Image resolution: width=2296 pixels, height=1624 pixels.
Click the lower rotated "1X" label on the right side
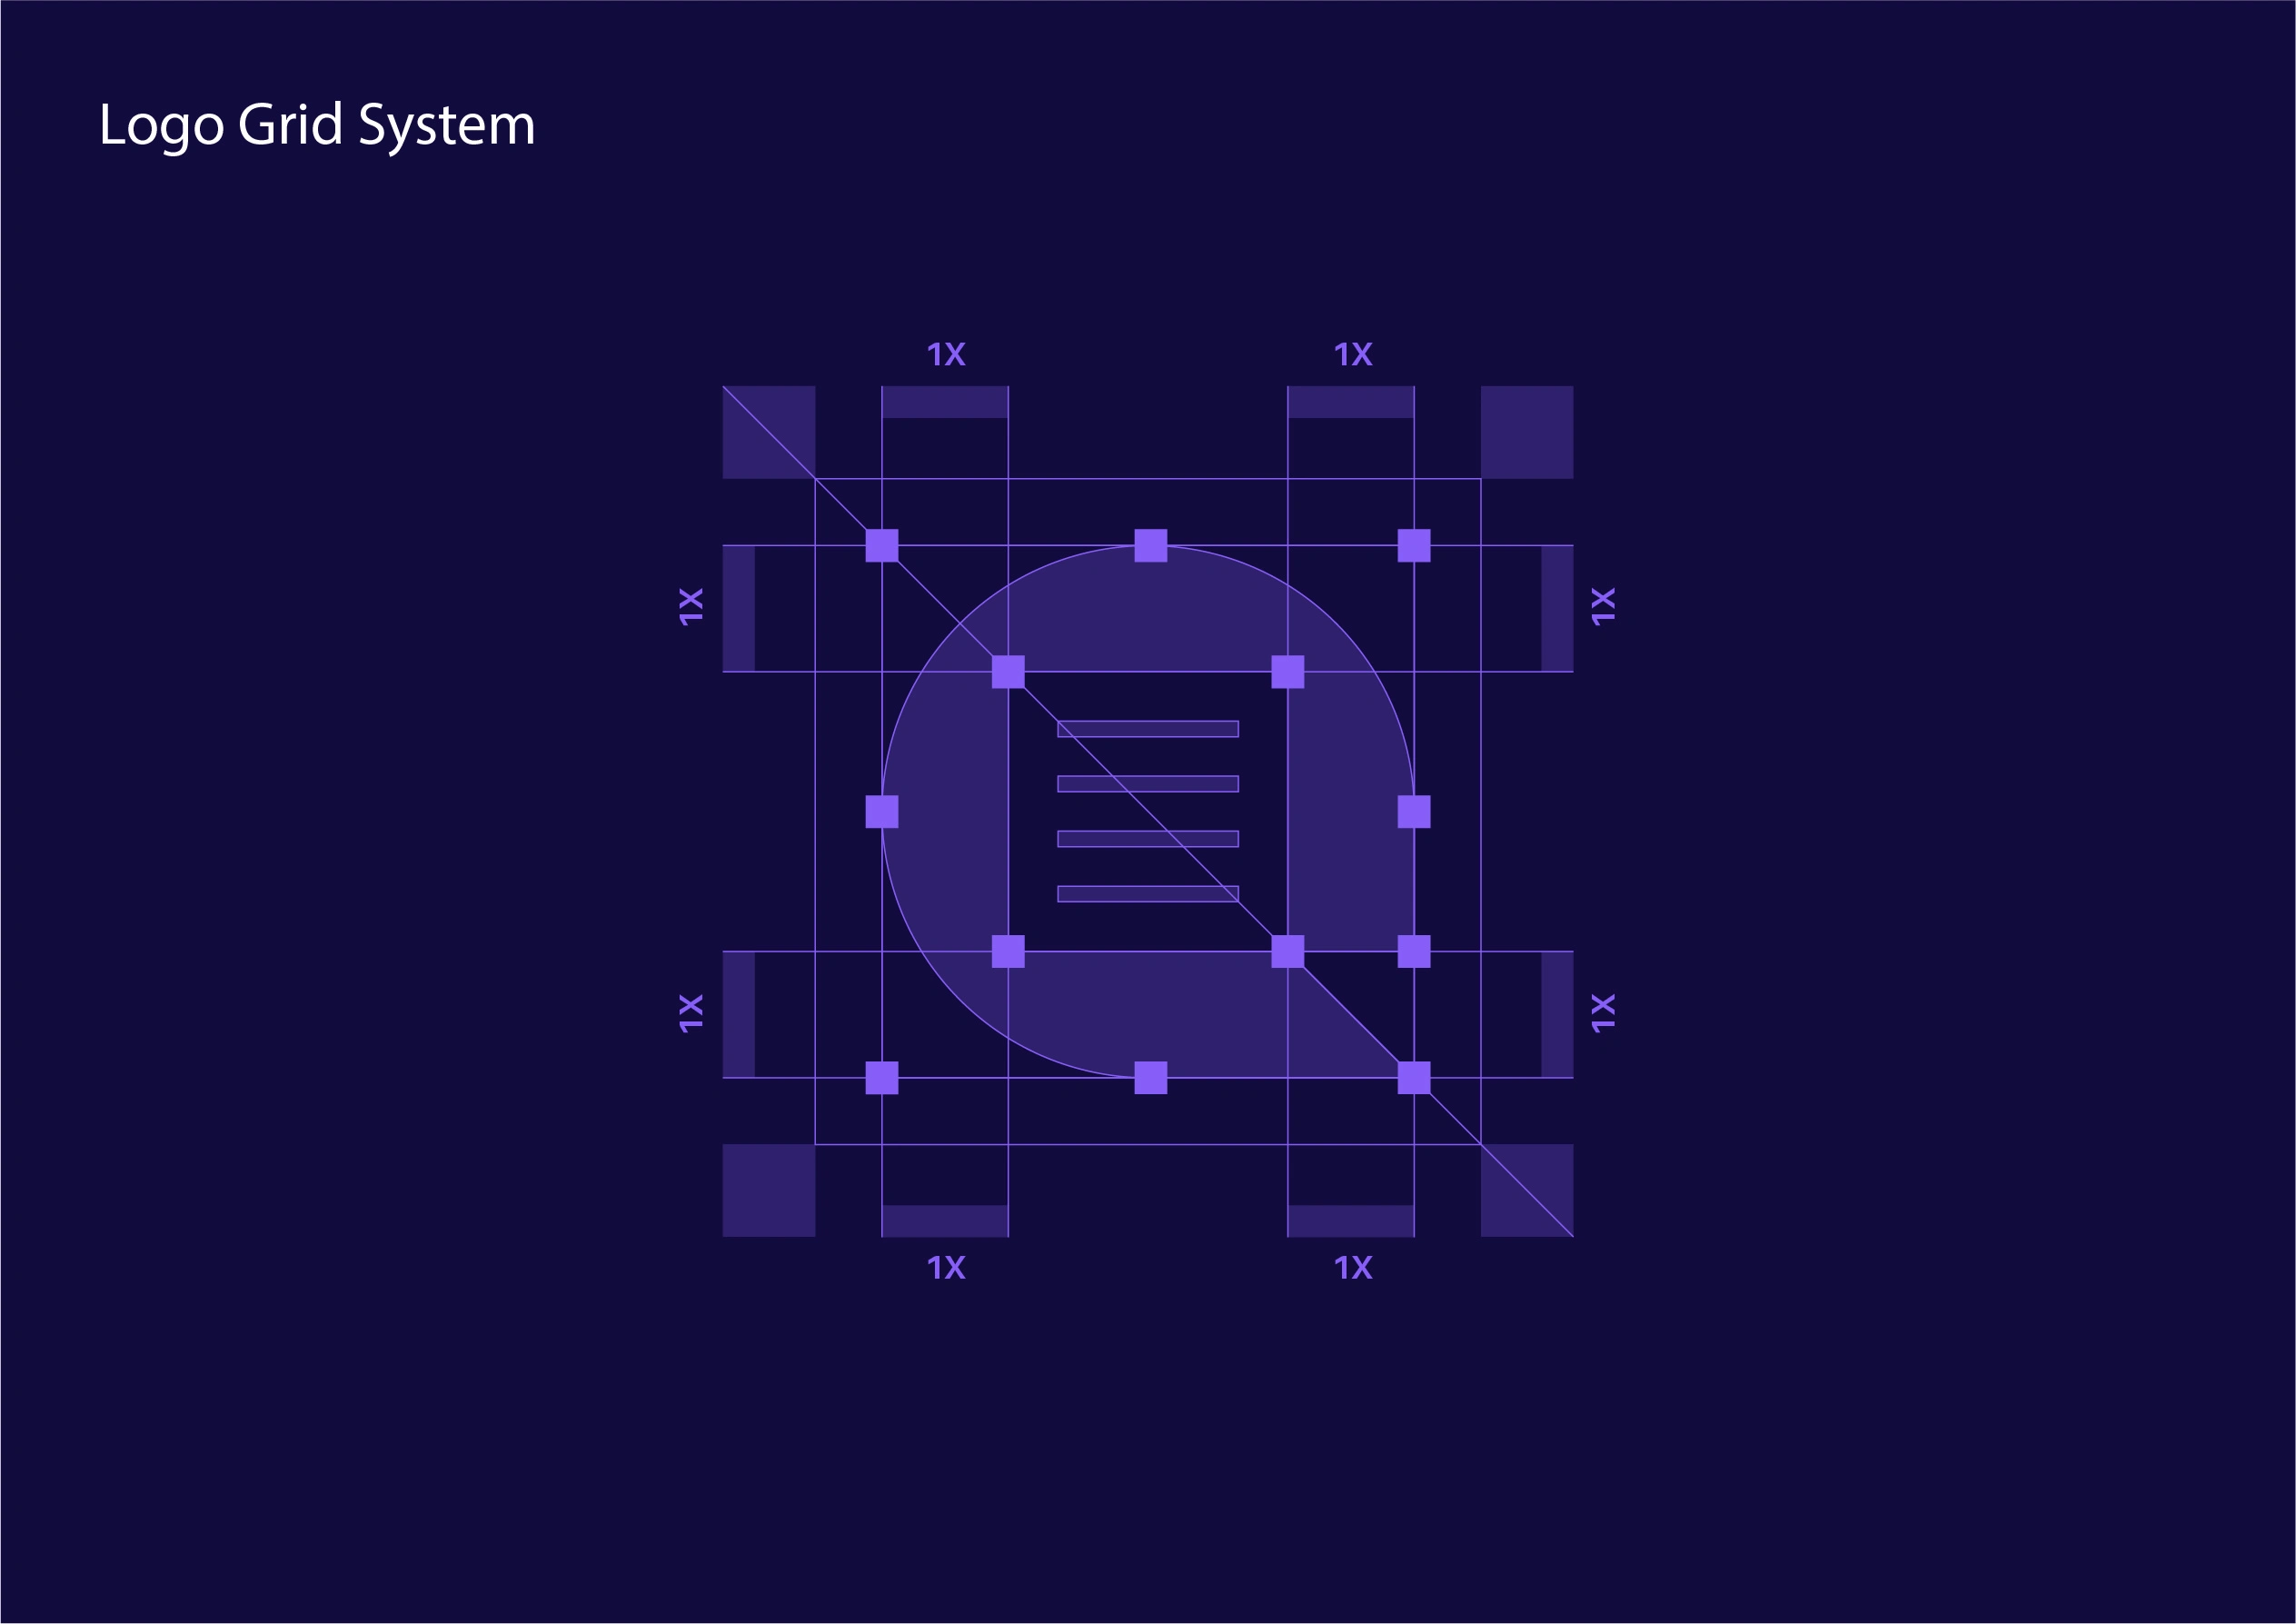click(x=1603, y=1013)
